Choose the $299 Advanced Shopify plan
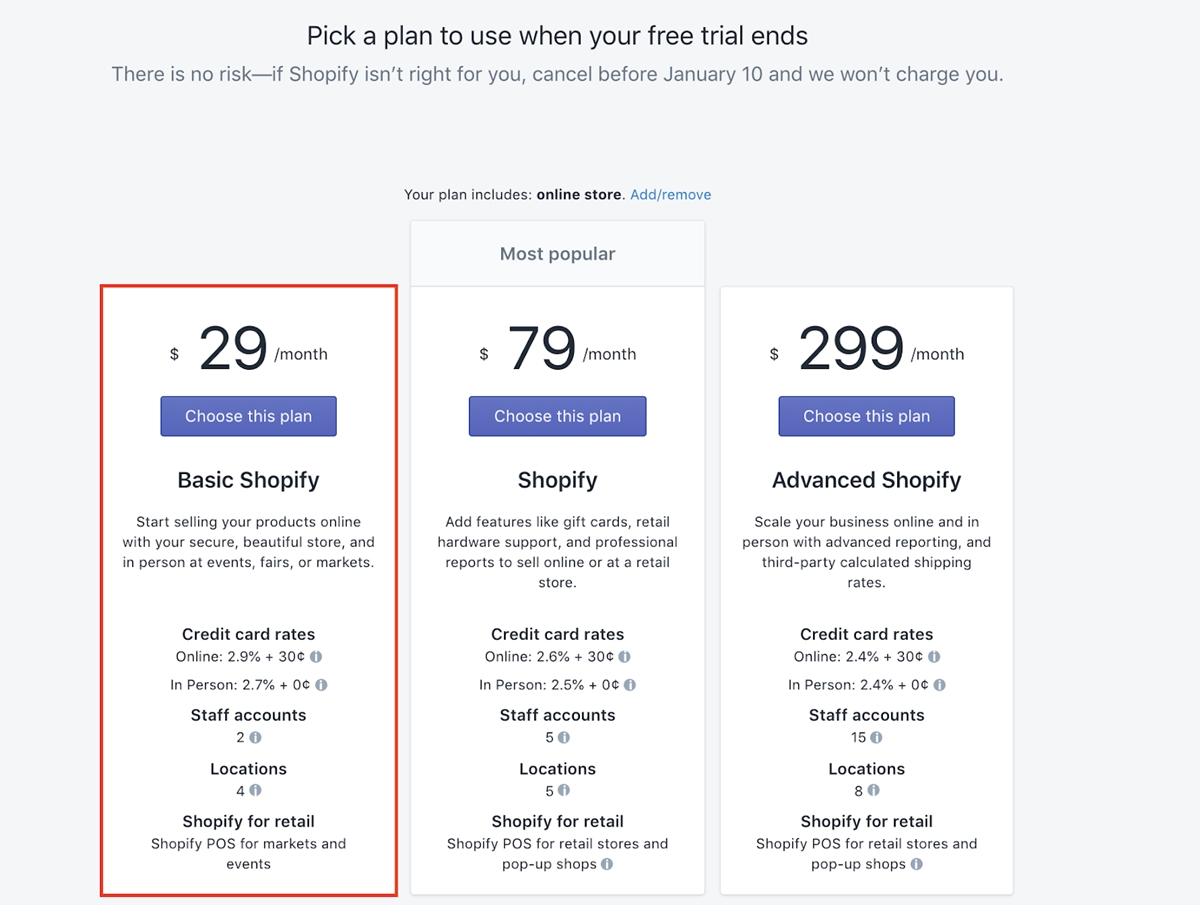The height and width of the screenshot is (905, 1200). [866, 416]
